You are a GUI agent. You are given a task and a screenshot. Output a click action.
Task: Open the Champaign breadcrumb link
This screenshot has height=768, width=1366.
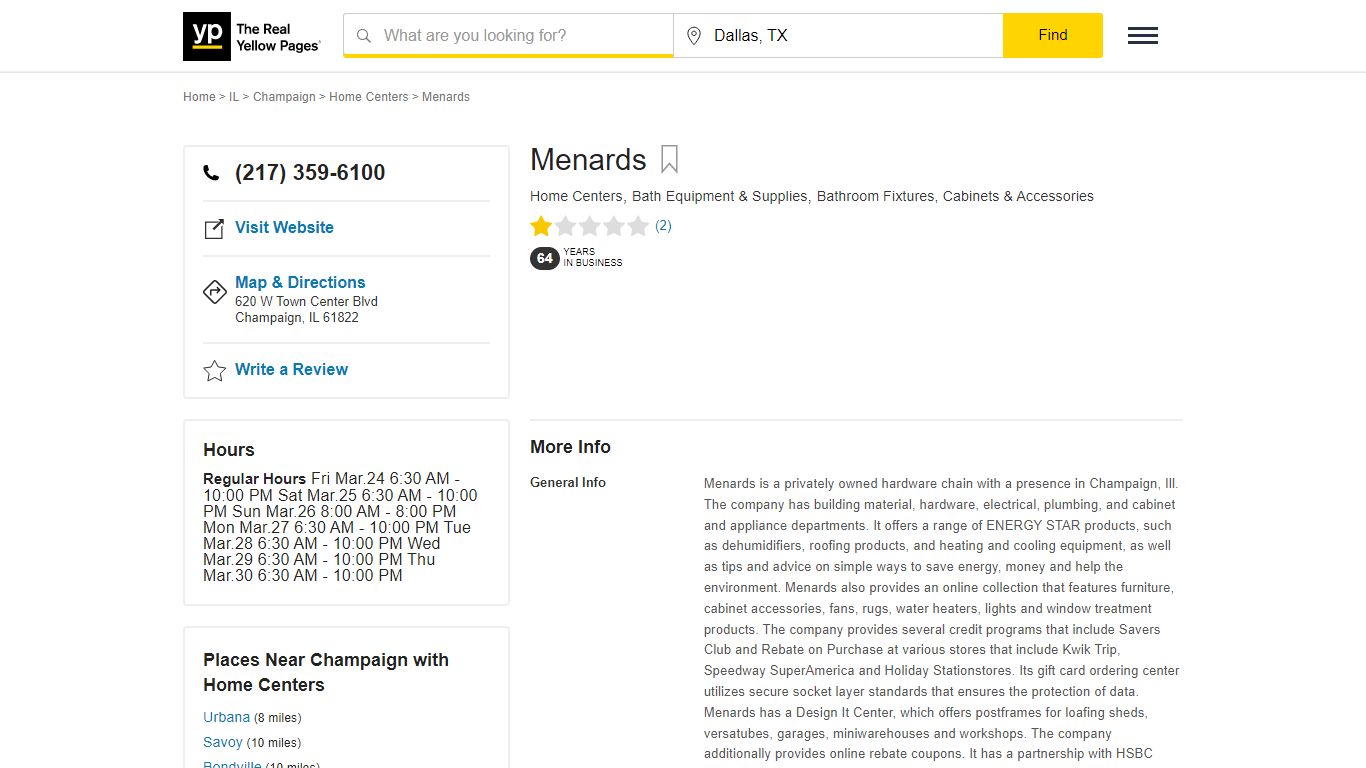coord(284,97)
